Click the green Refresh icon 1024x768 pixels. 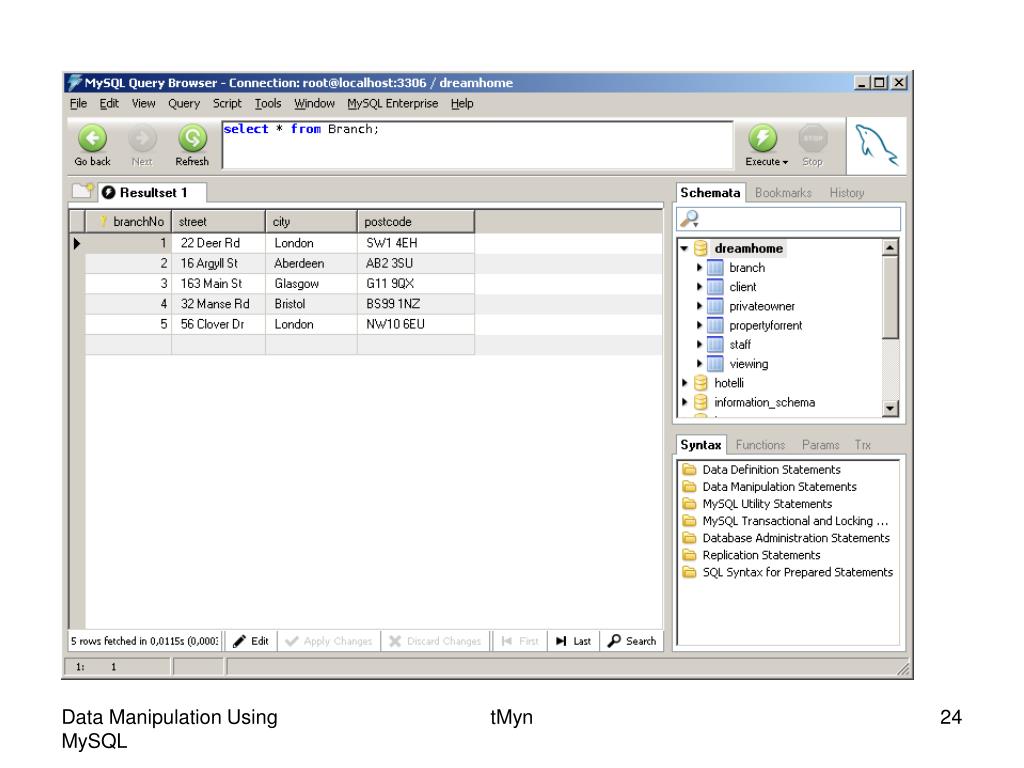[192, 138]
